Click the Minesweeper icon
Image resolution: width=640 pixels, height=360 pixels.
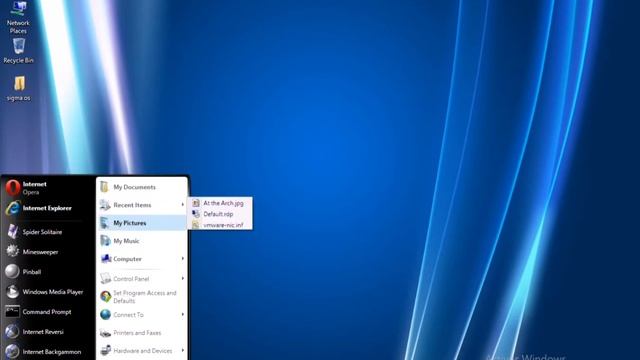(12, 251)
